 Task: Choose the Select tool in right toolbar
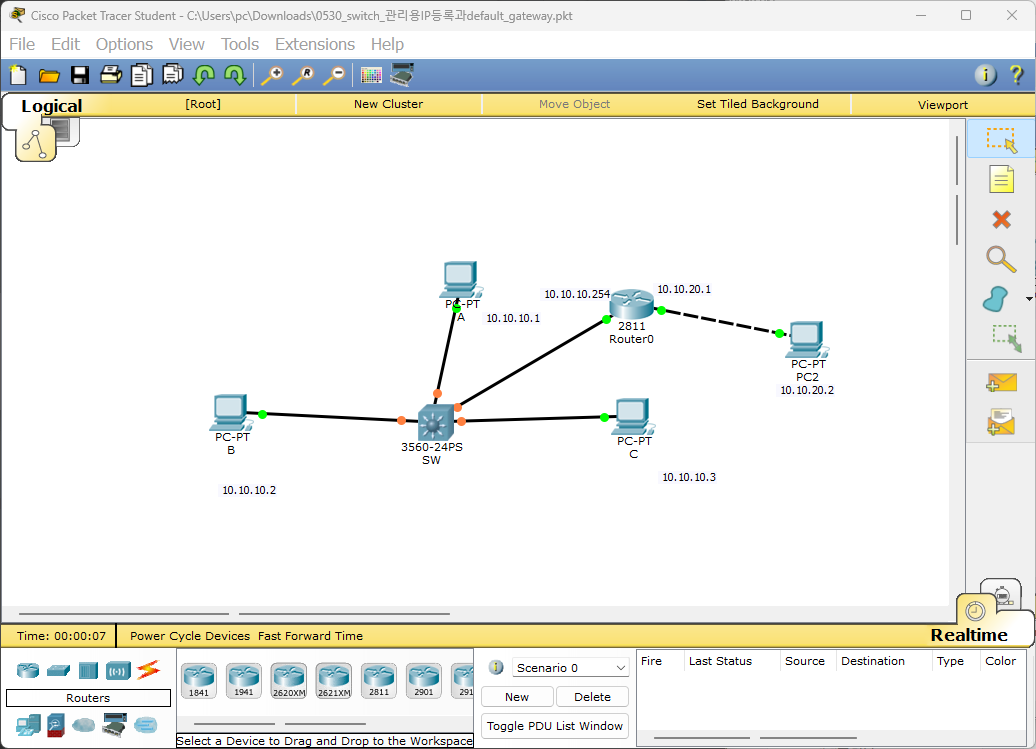(x=1001, y=139)
